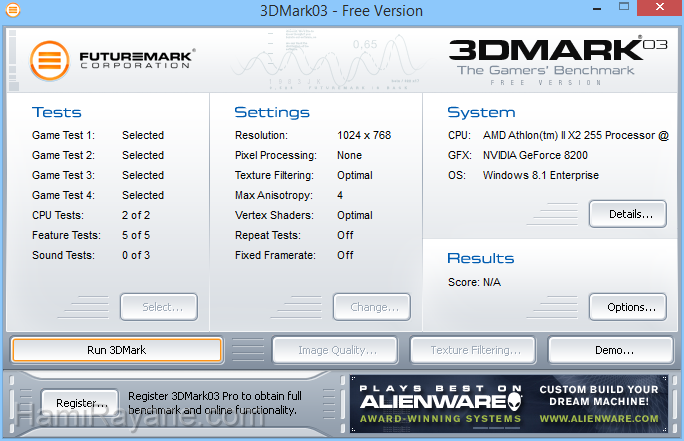Click the Game Test 4 label

tap(63, 195)
